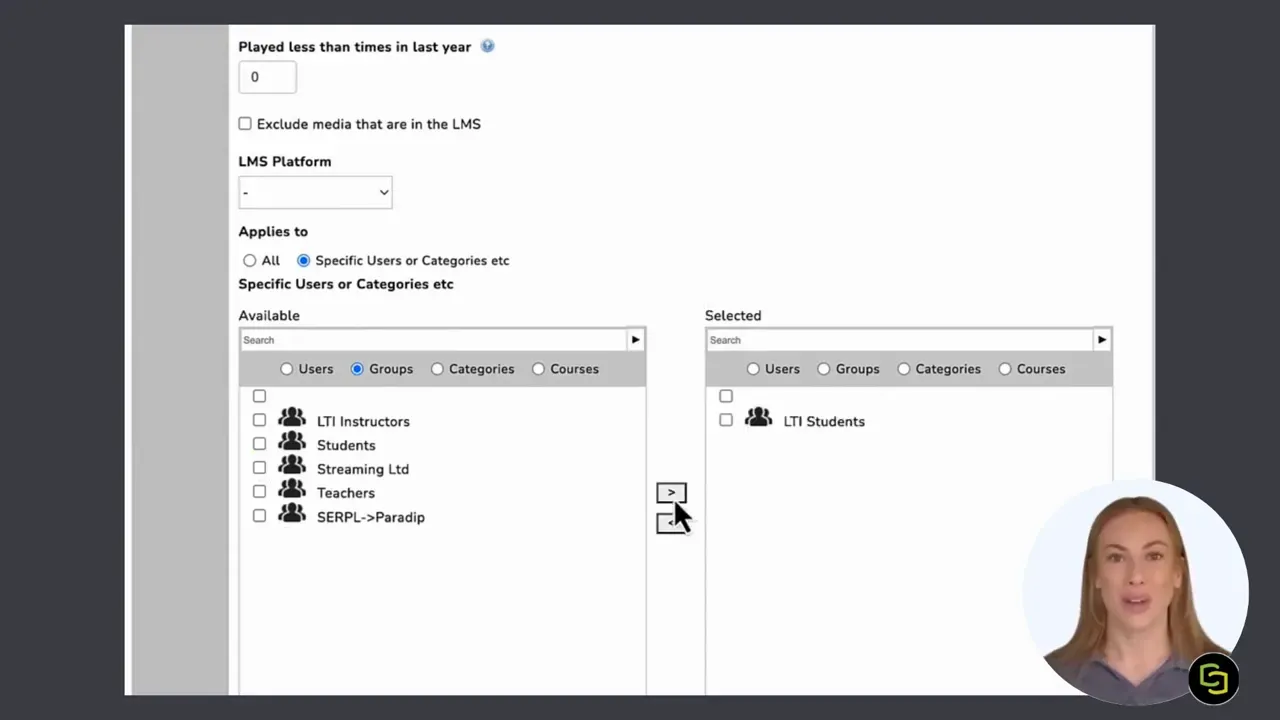Viewport: 1280px width, 720px height.
Task: Filter Selected list by Categories
Action: (x=904, y=369)
